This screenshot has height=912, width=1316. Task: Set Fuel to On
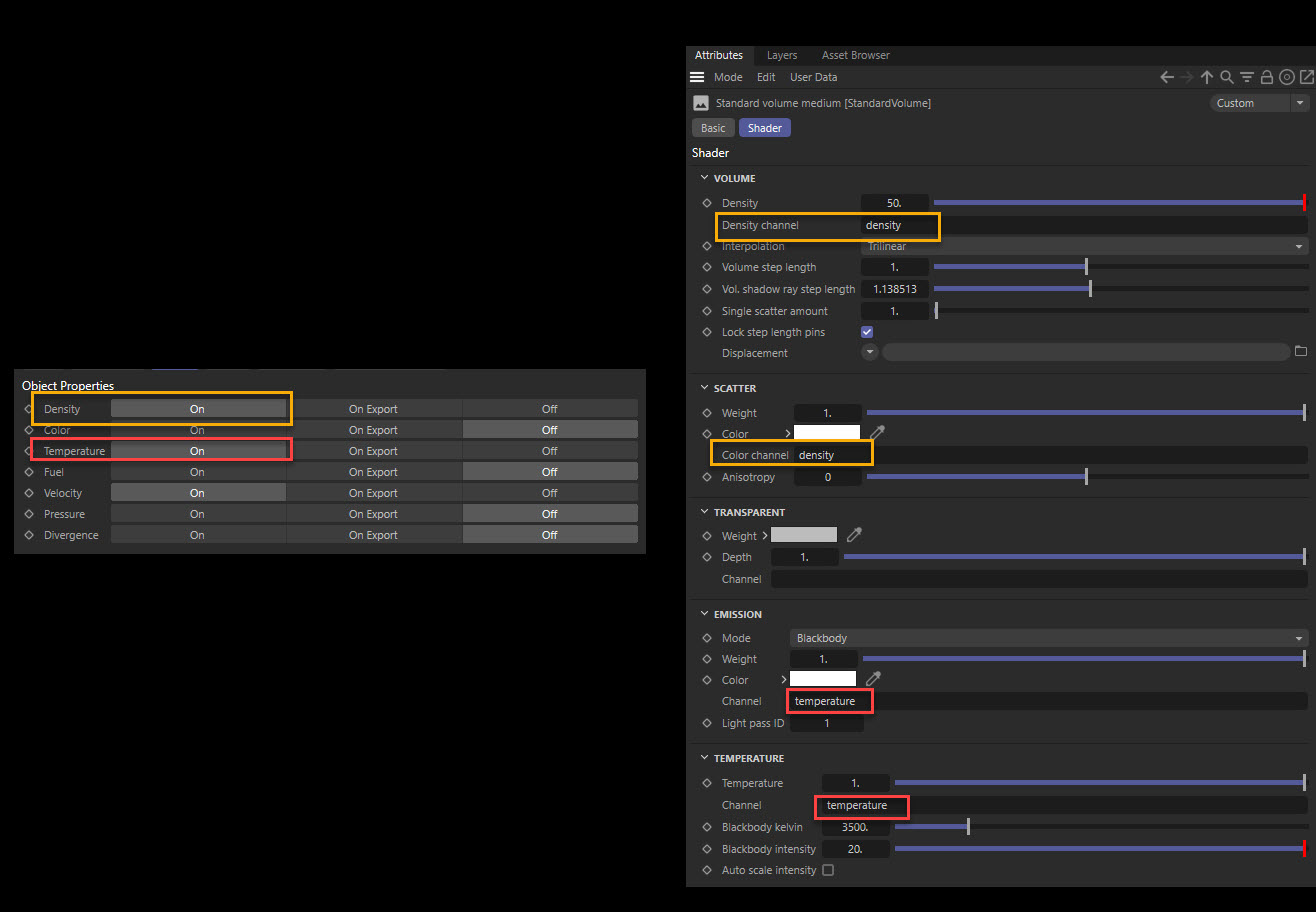[x=198, y=472]
